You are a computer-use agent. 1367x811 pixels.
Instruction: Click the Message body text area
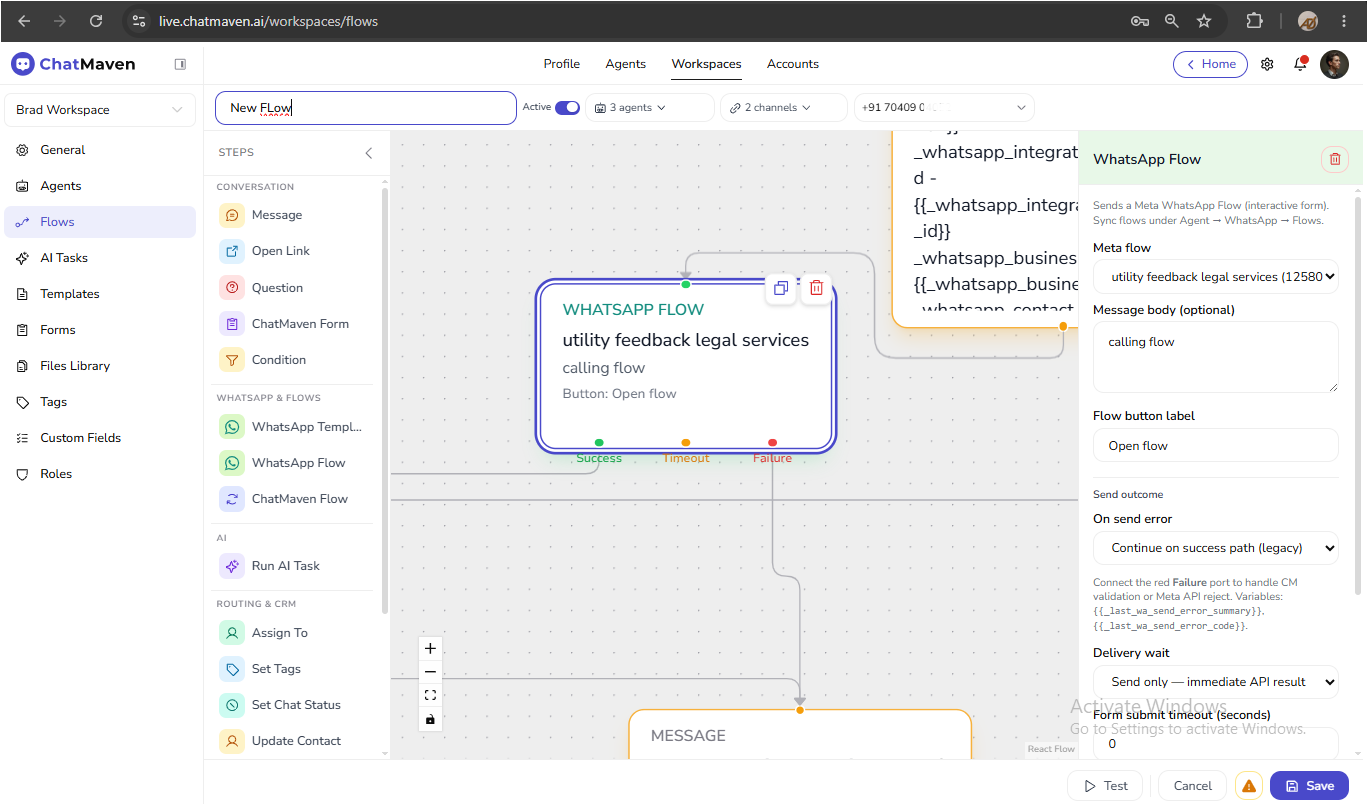pyautogui.click(x=1216, y=357)
